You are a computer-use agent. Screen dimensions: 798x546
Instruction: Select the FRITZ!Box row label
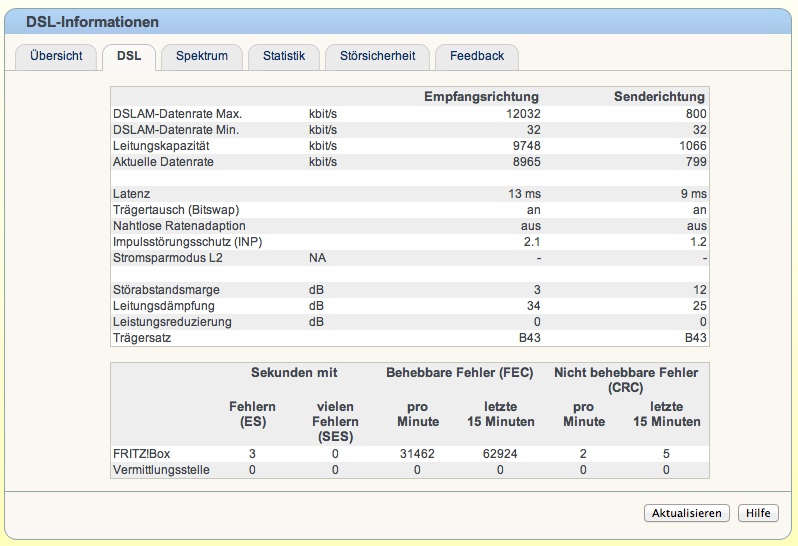pos(141,454)
